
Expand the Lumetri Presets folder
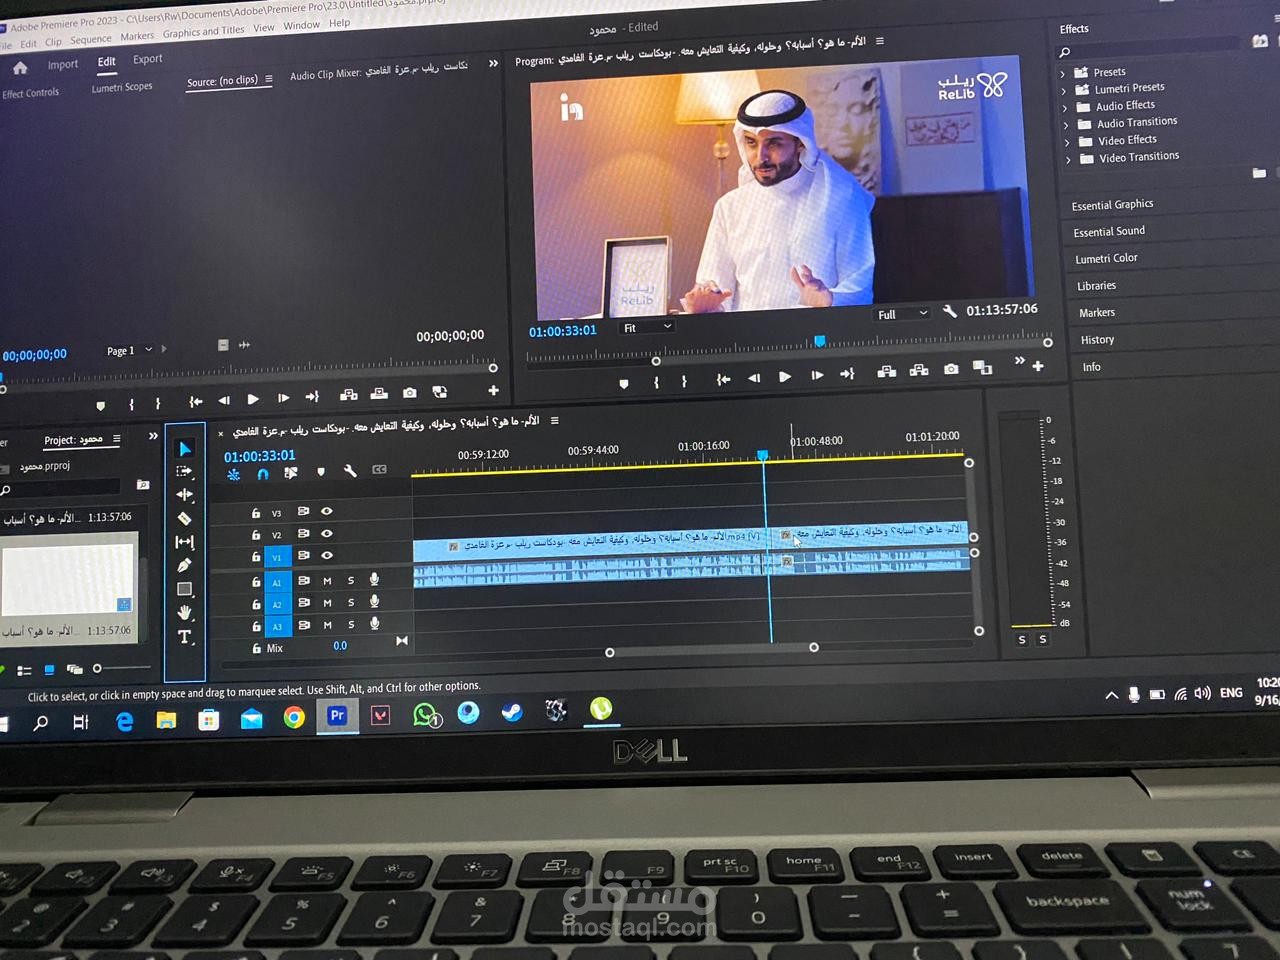1064,91
